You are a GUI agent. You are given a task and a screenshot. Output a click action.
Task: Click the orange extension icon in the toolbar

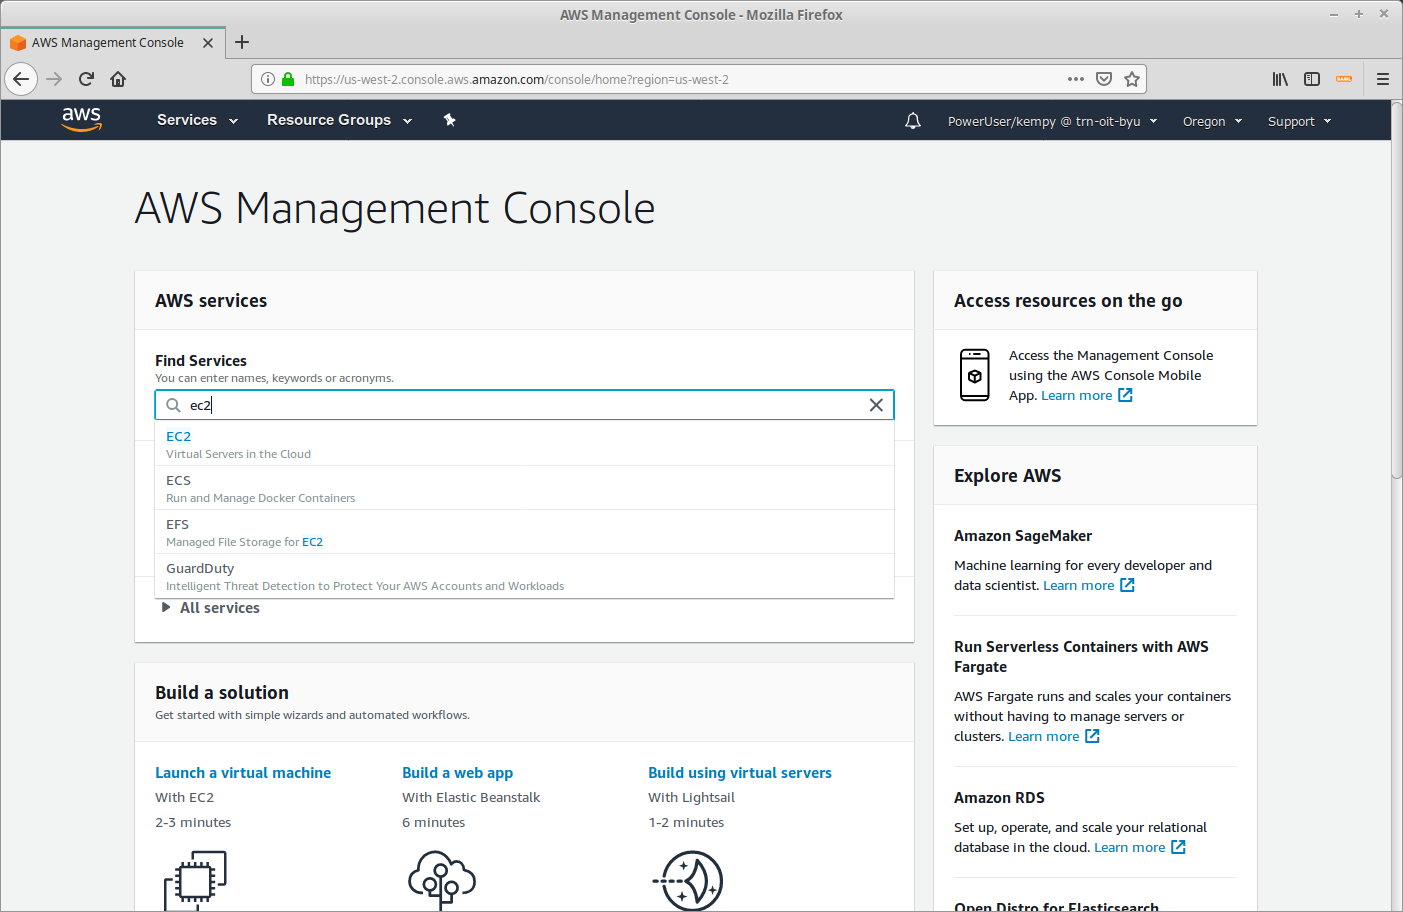(1344, 79)
